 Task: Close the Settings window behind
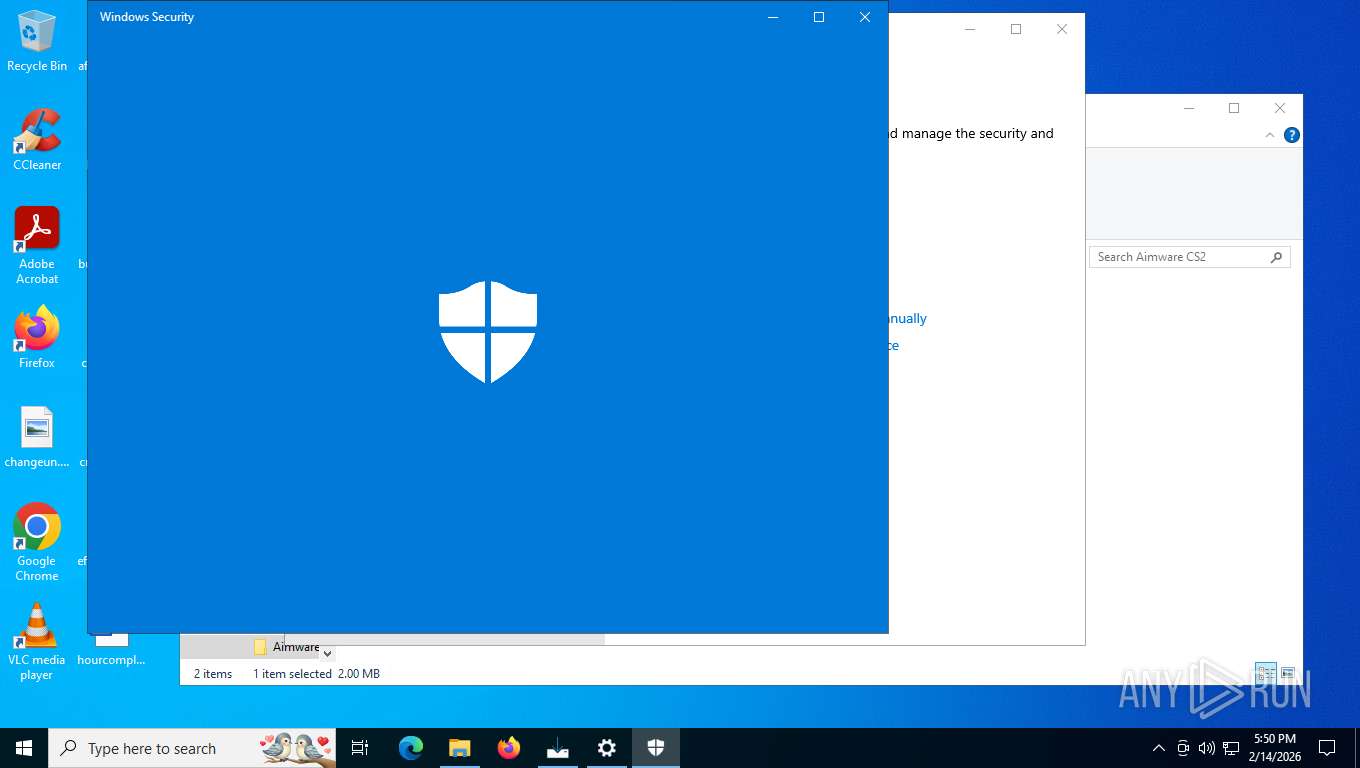pyautogui.click(x=1062, y=29)
